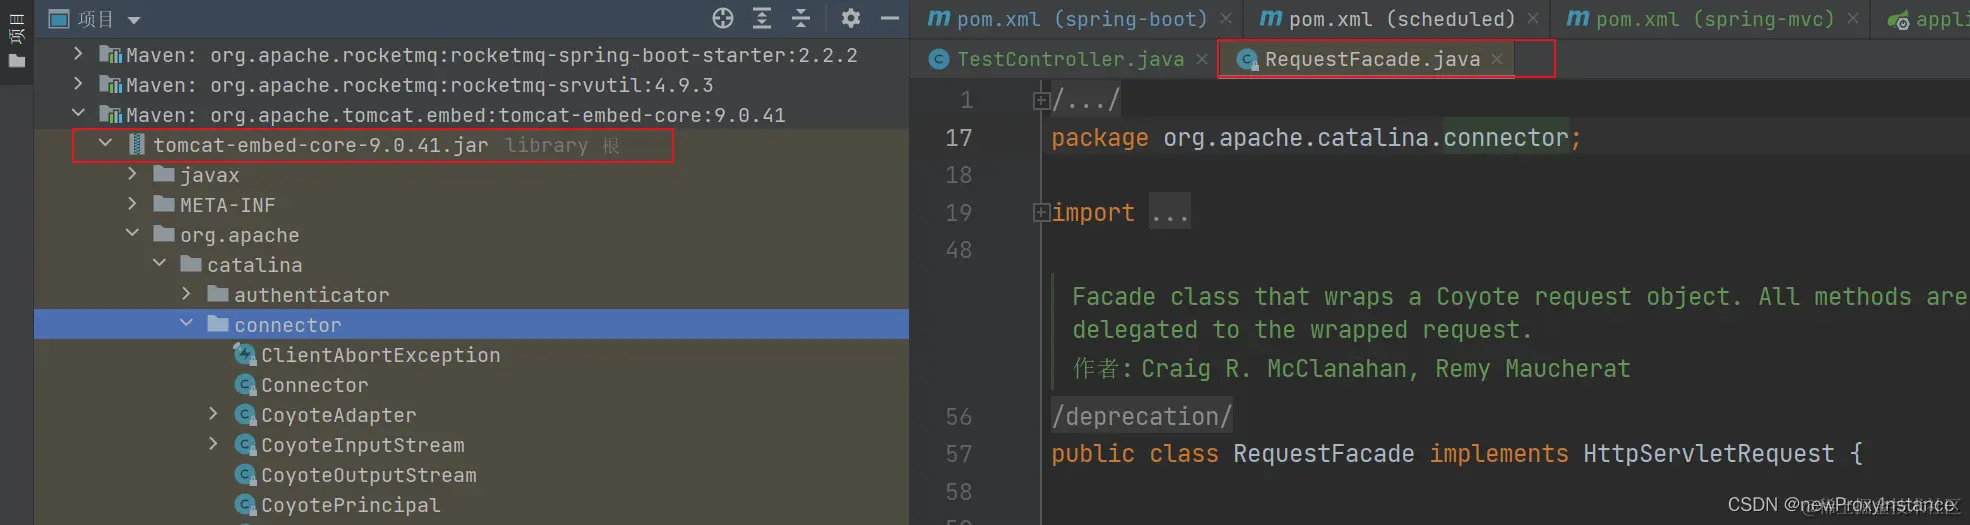Select the META-INF folder icon
The image size is (1970, 525).
point(164,204)
